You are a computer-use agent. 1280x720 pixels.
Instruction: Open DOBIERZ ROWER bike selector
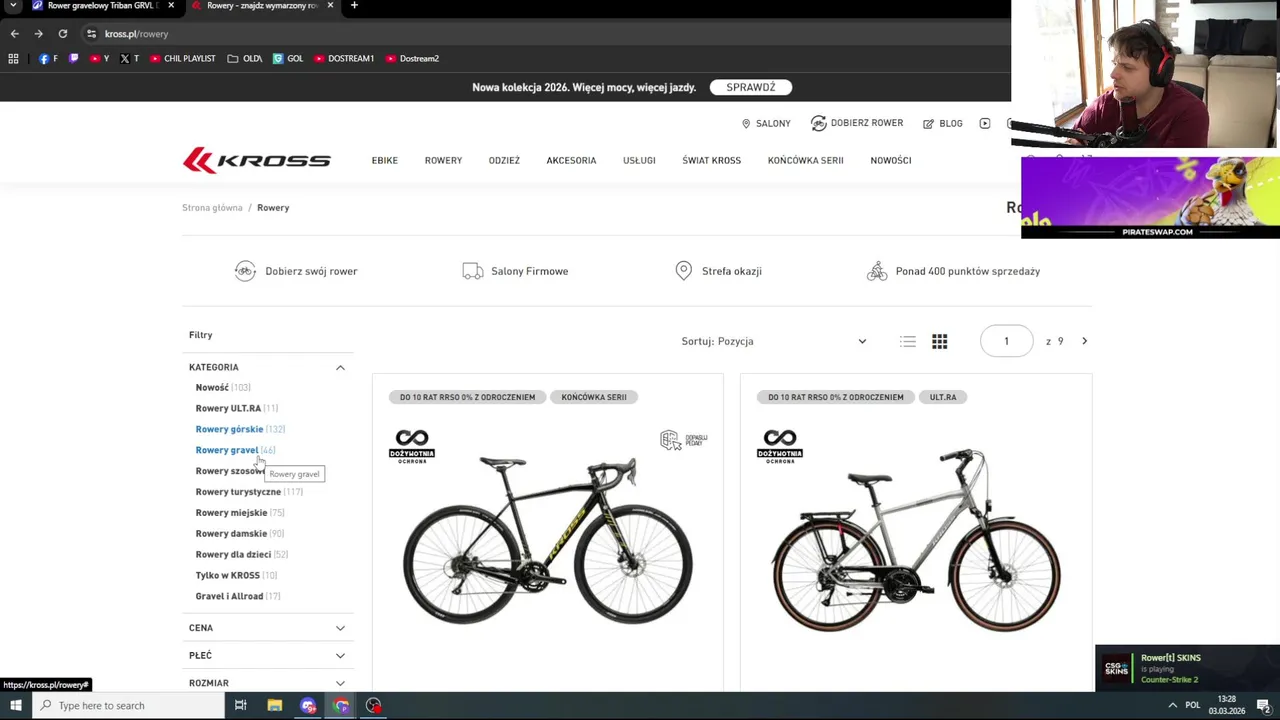point(857,123)
